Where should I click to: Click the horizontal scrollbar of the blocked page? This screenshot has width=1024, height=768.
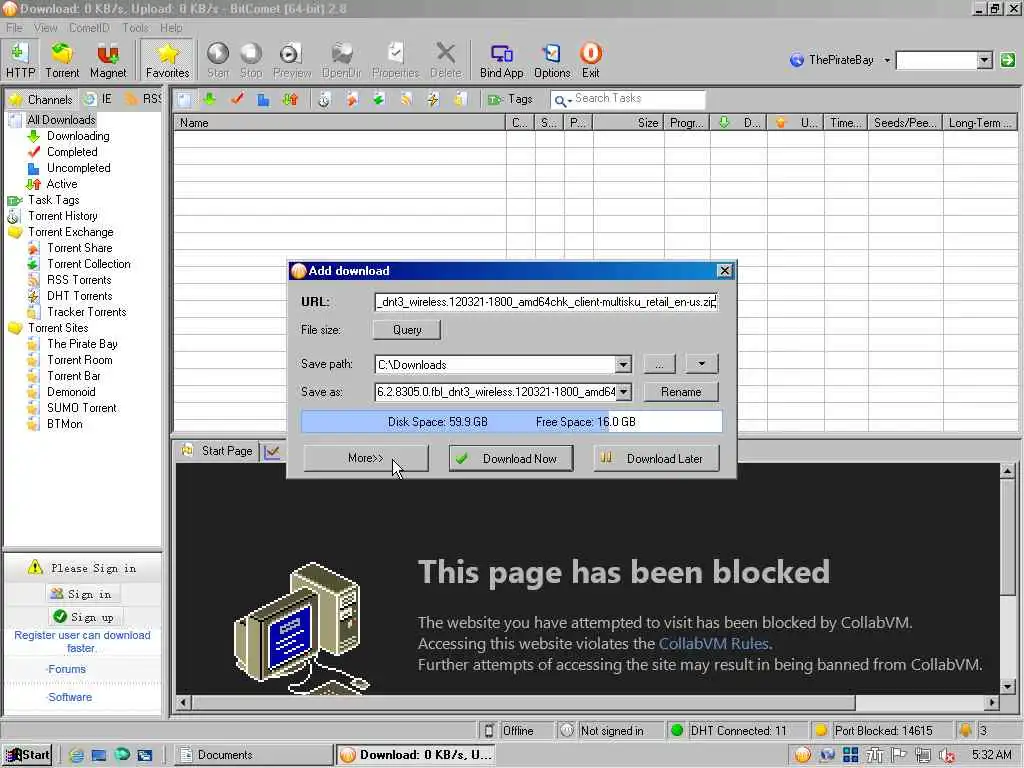(x=523, y=703)
